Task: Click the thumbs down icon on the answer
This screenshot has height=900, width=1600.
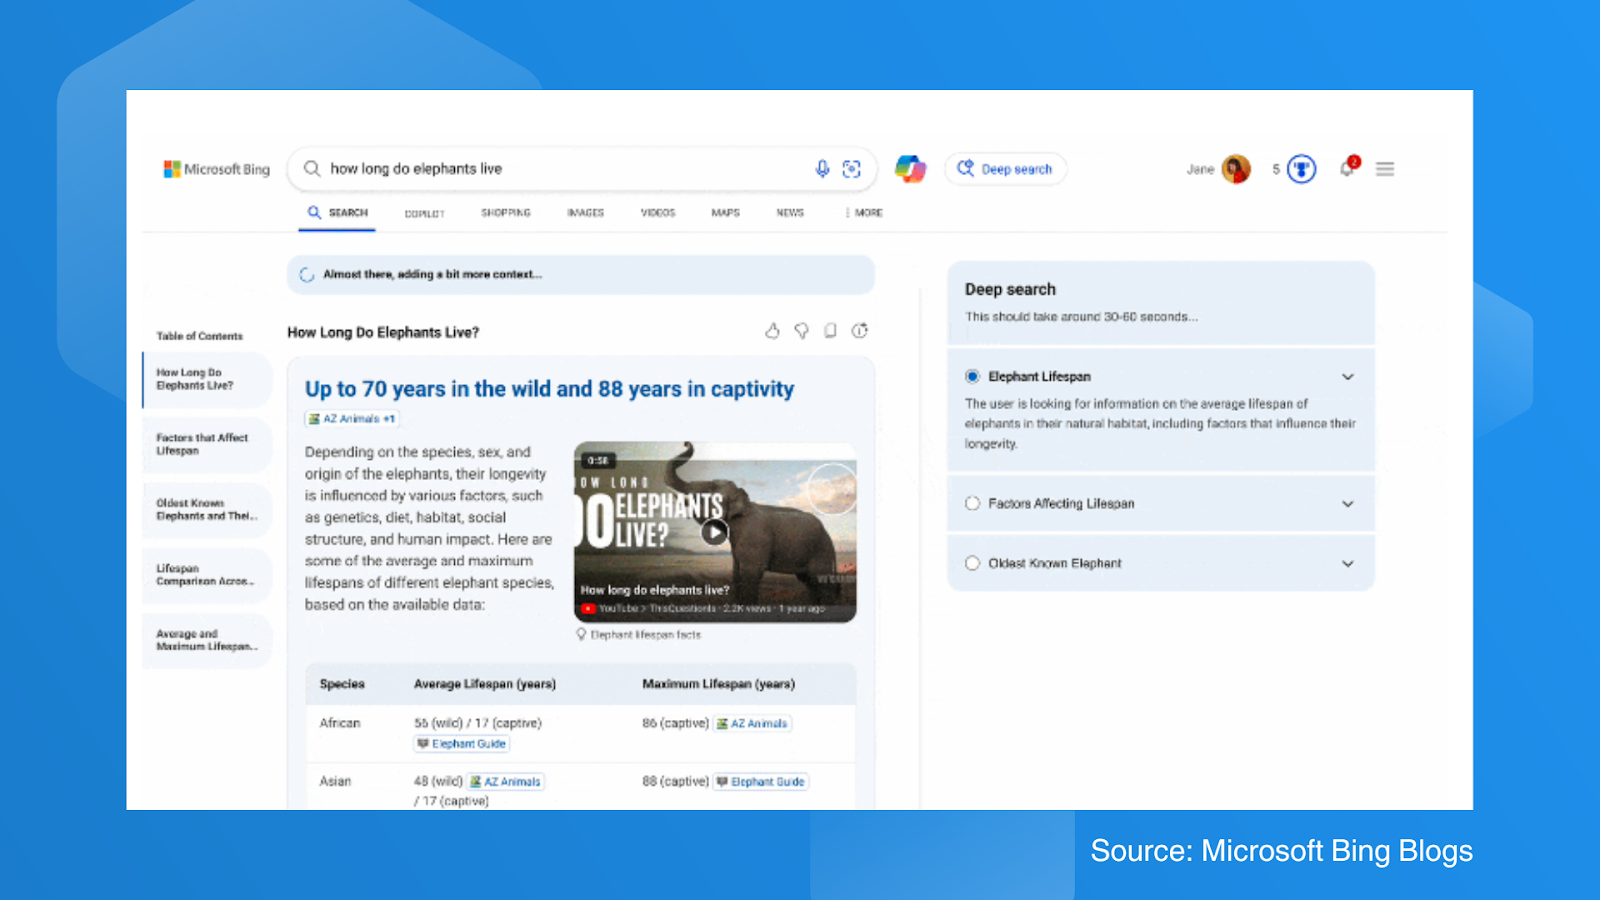Action: pos(801,331)
